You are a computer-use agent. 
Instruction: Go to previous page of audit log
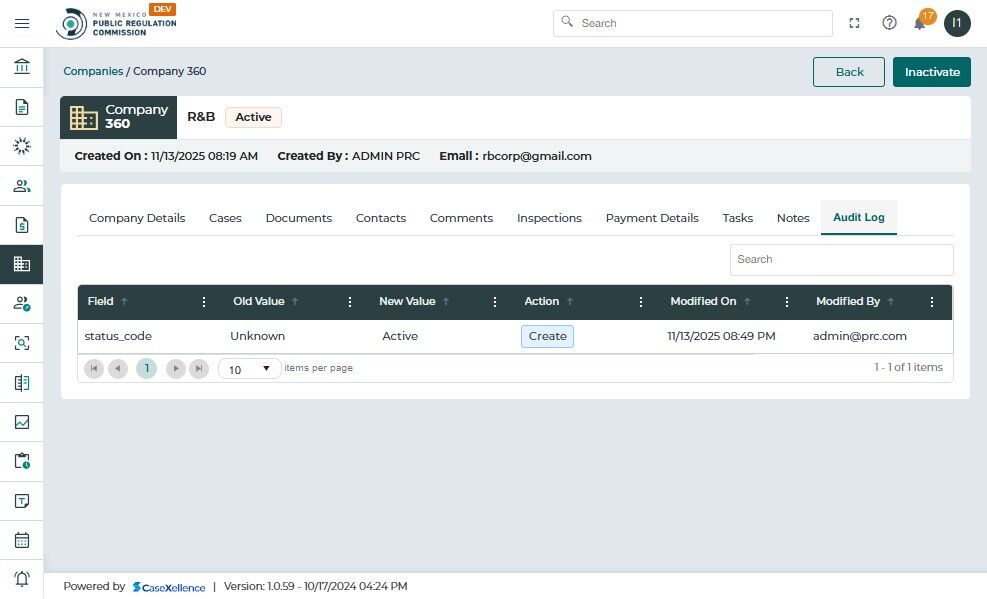click(x=118, y=368)
